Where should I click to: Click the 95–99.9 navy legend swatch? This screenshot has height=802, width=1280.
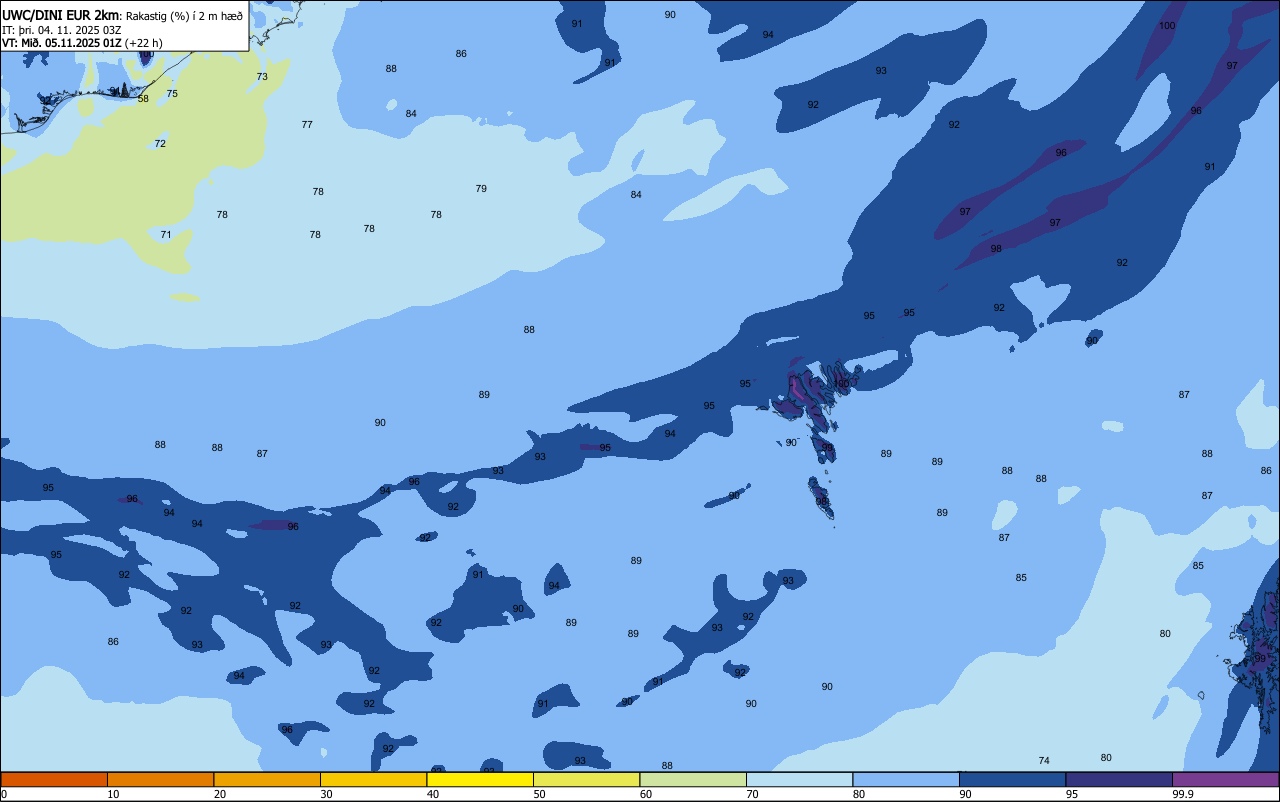pos(1119,779)
